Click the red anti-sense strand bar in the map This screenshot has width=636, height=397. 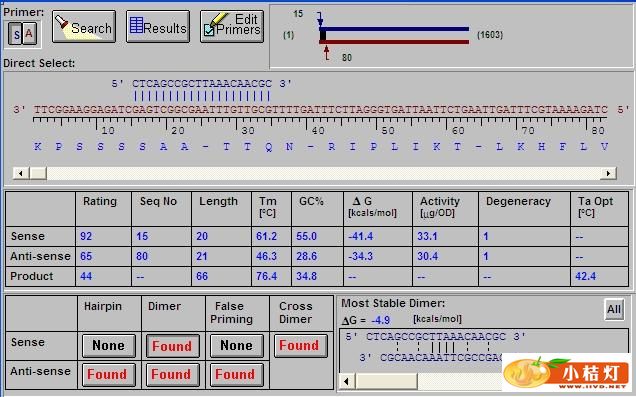point(394,41)
